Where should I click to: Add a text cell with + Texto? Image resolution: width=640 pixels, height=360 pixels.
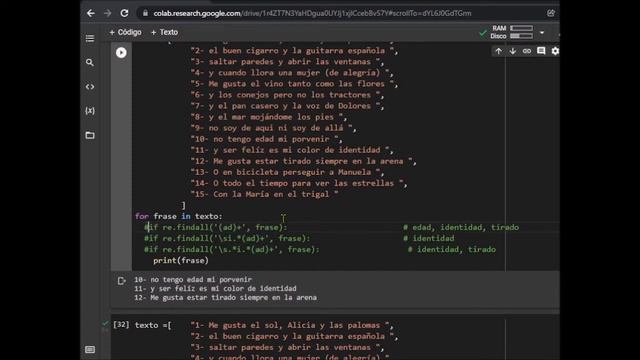pyautogui.click(x=164, y=32)
